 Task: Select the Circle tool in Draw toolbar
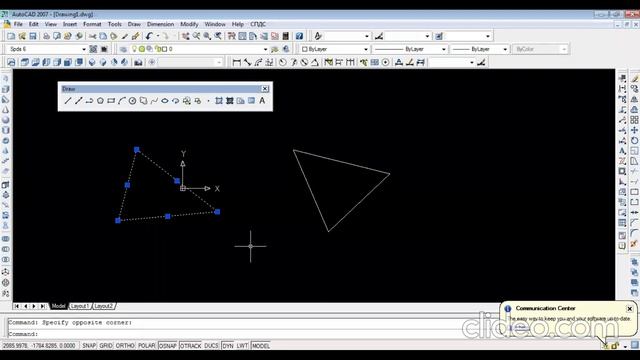point(132,101)
